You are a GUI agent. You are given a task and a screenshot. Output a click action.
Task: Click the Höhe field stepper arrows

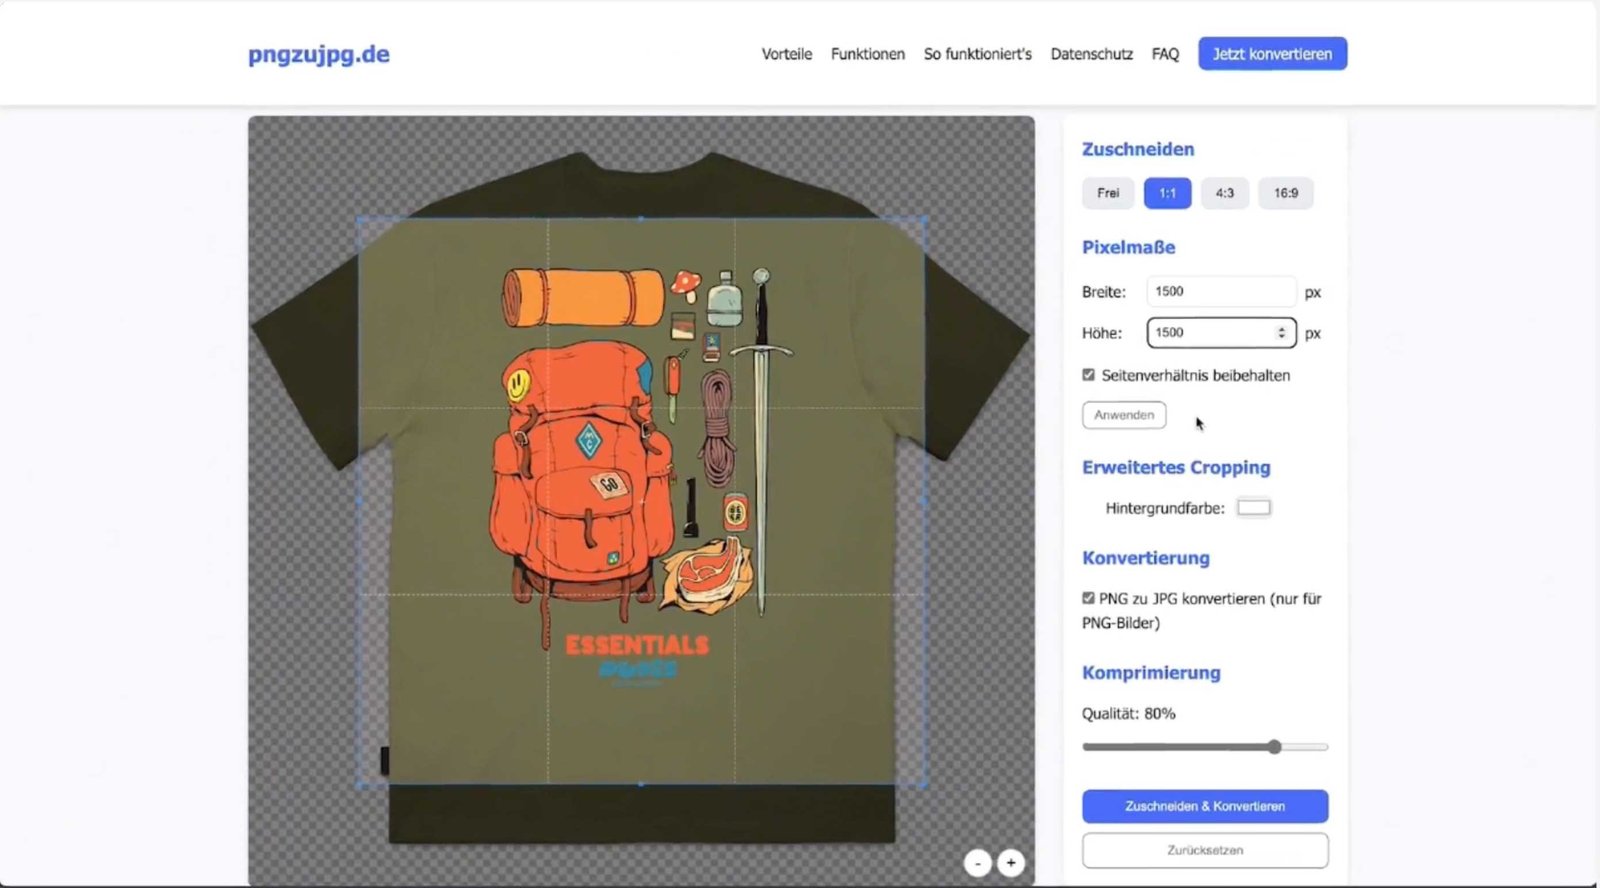click(x=1281, y=333)
